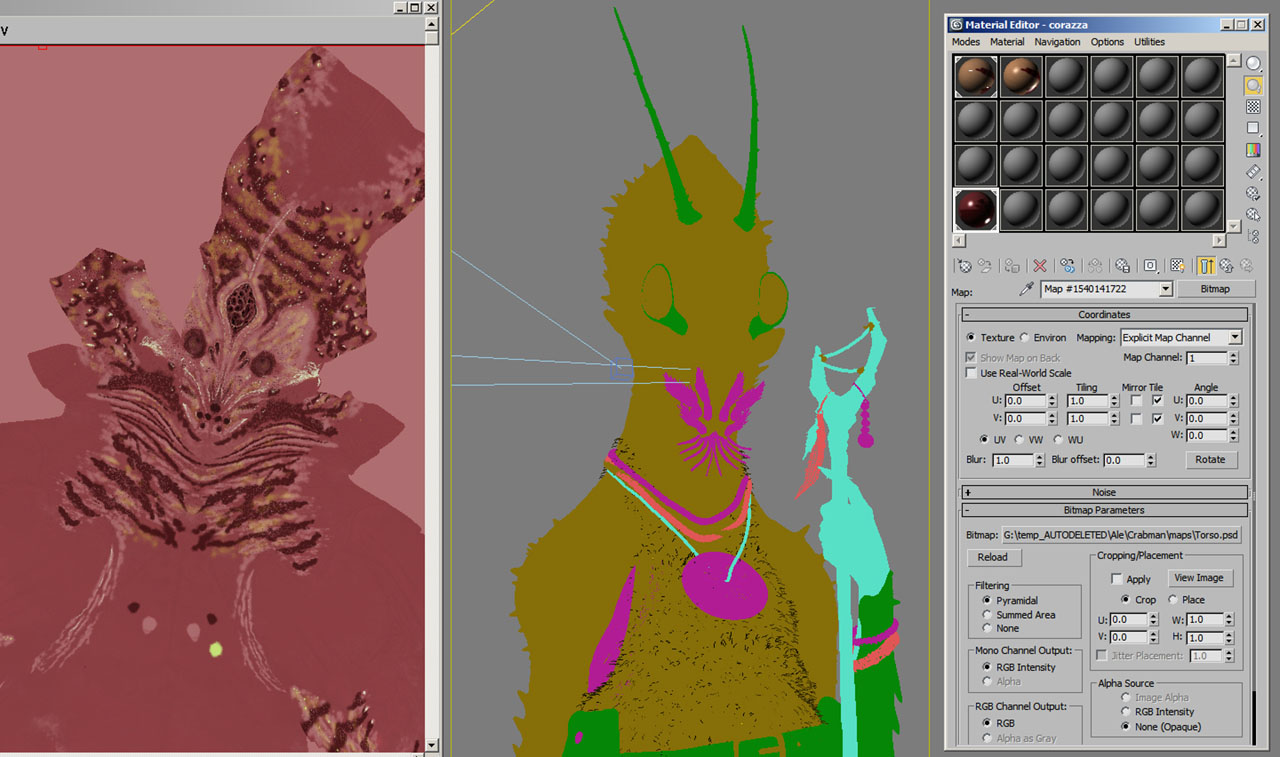
Task: Click the Make Unique icon
Action: [x=1095, y=265]
